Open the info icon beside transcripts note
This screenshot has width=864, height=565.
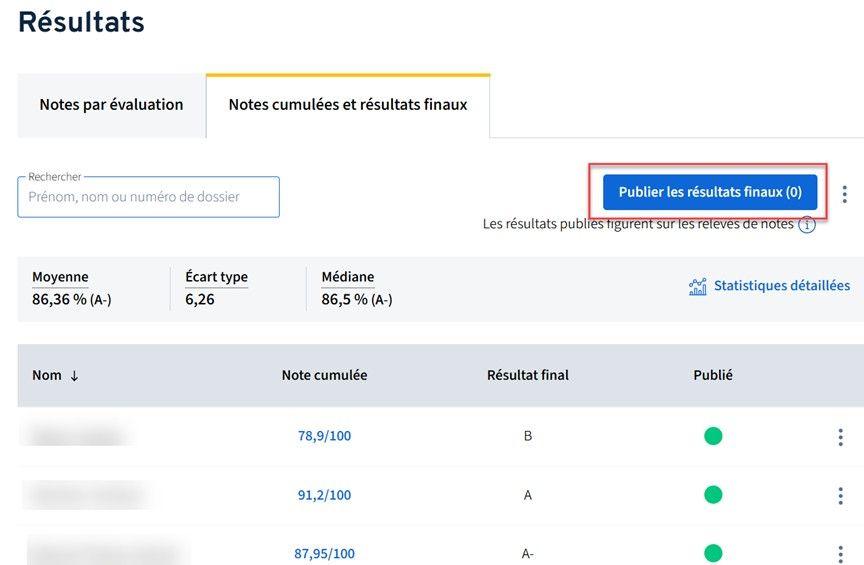point(806,225)
